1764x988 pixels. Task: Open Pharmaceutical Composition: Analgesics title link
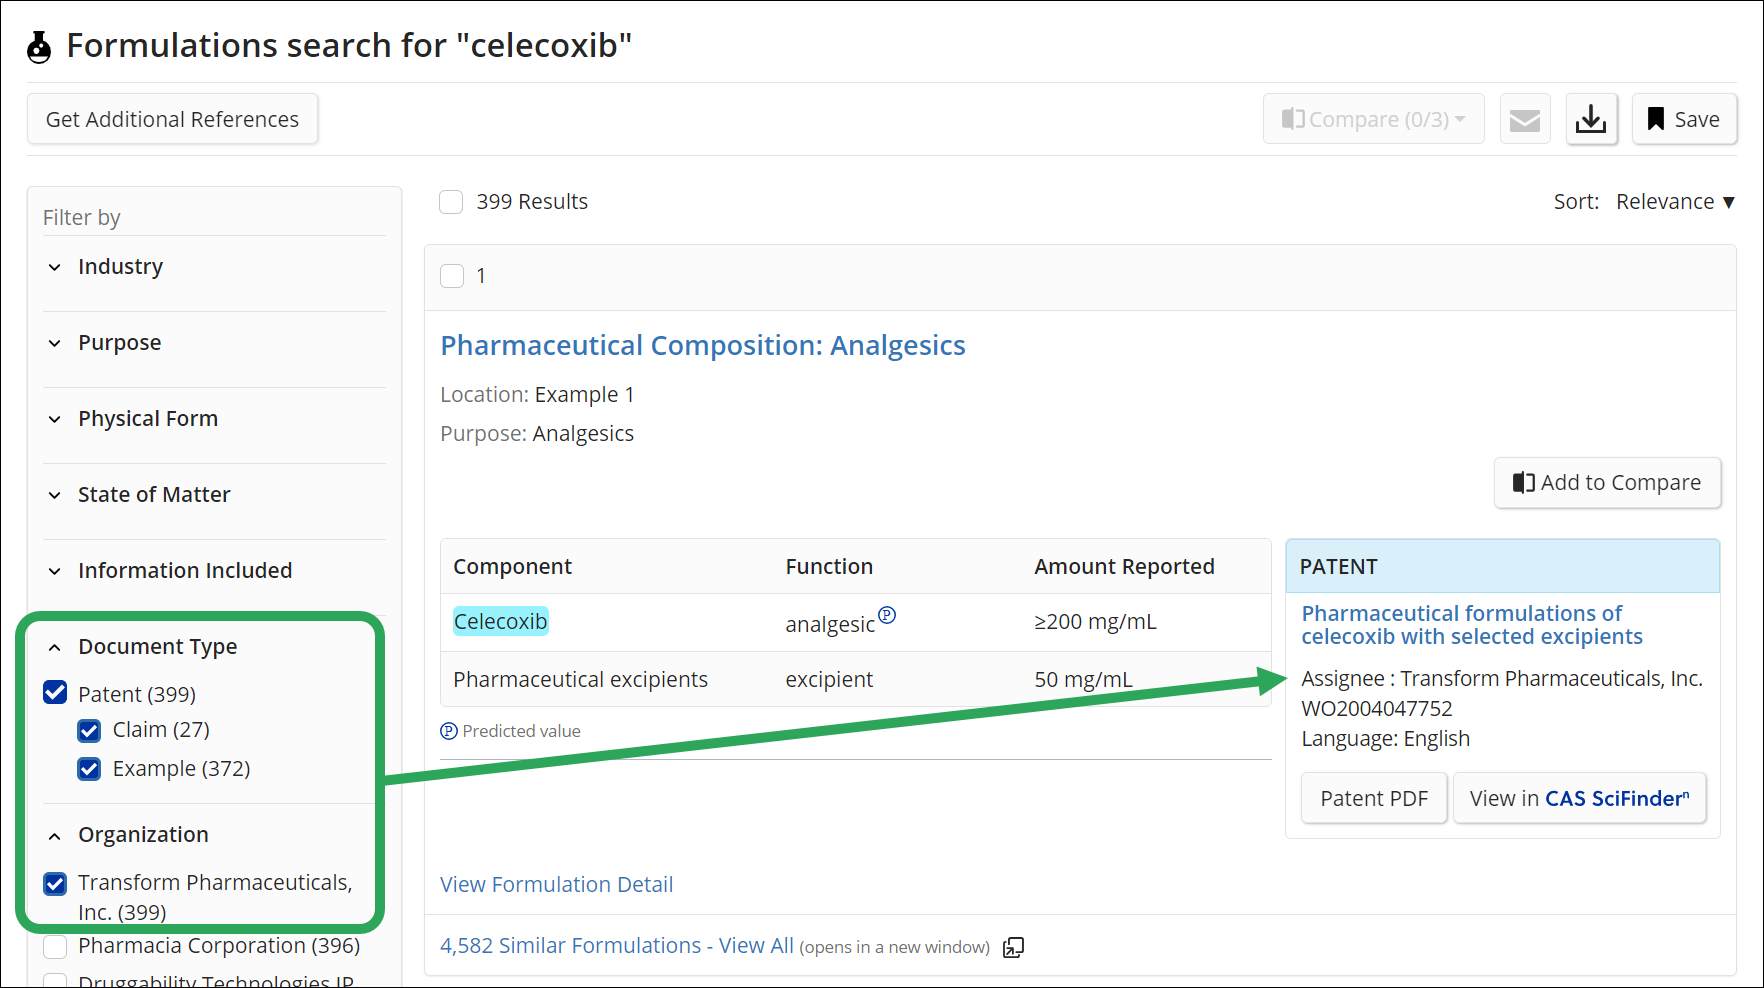(703, 345)
